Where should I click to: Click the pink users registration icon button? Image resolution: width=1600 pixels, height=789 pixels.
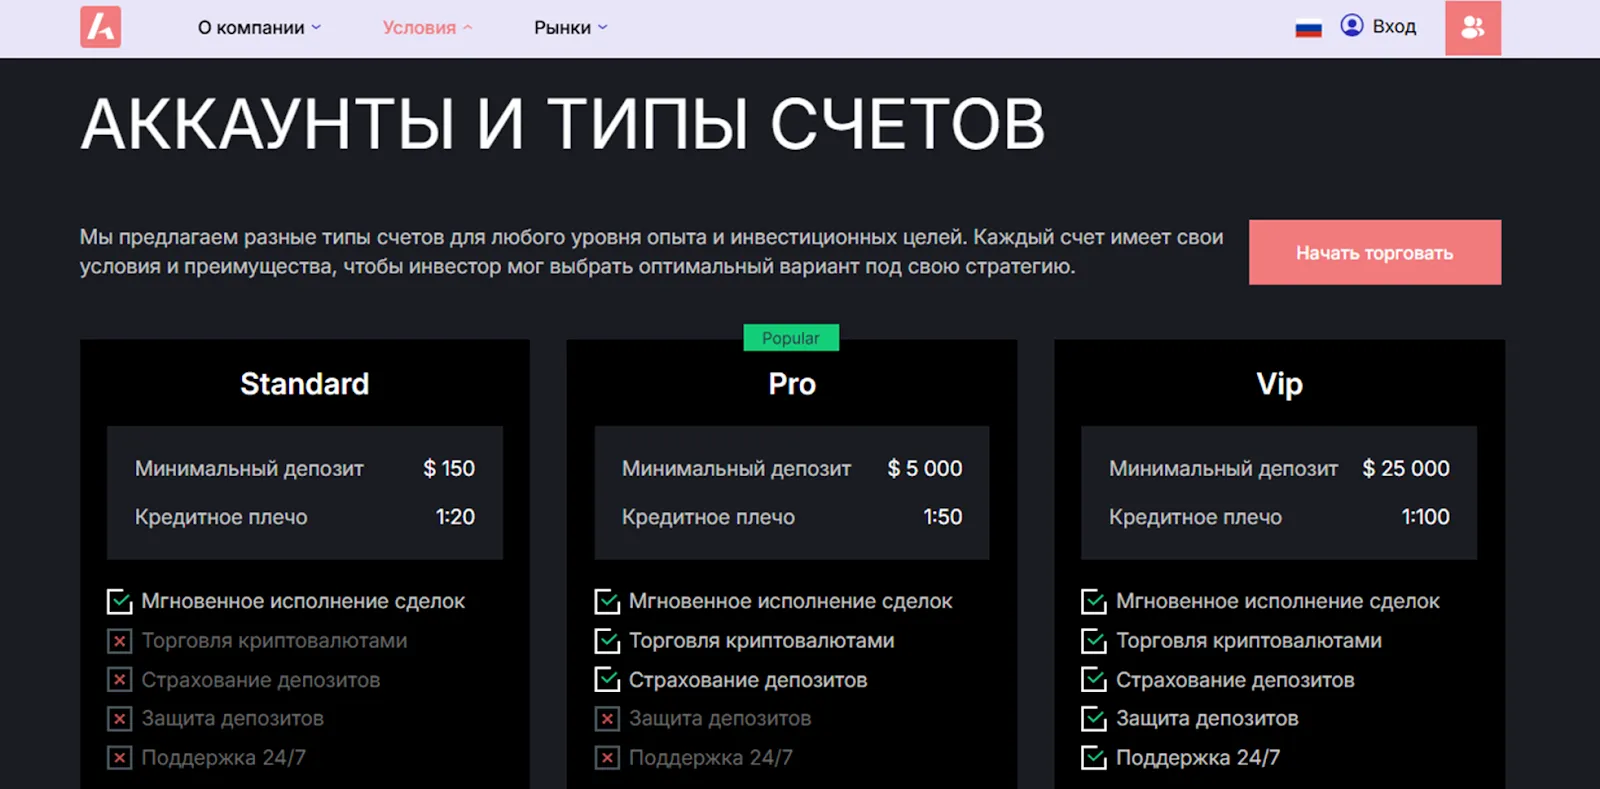pos(1473,27)
